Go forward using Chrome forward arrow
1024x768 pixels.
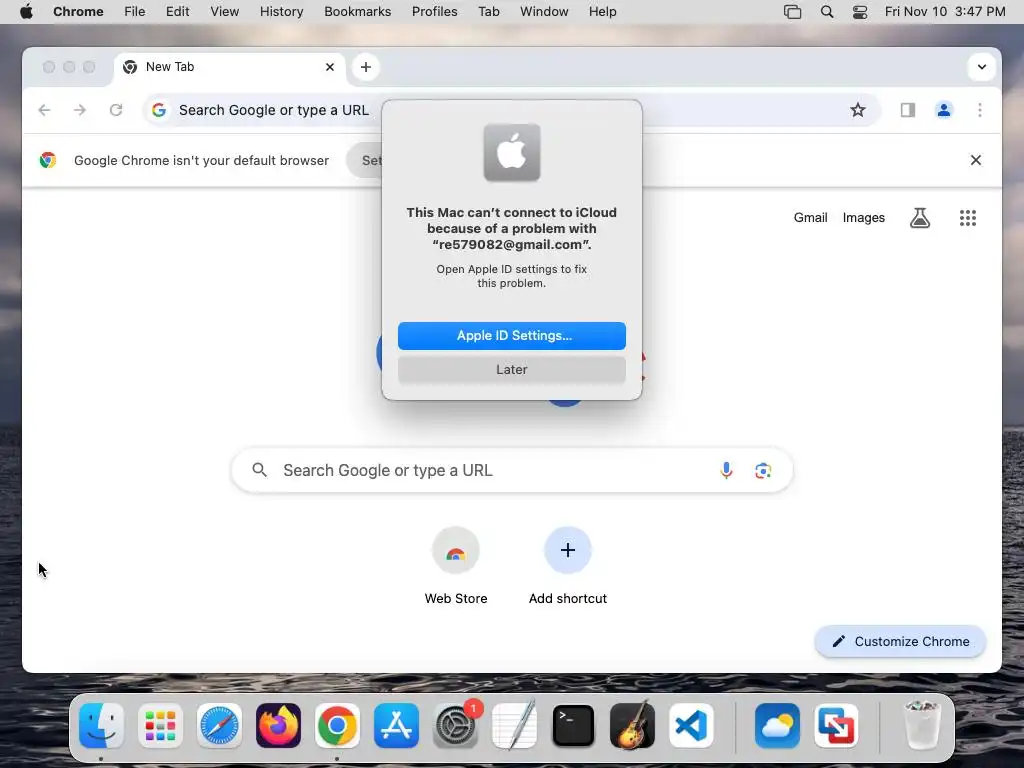point(80,110)
